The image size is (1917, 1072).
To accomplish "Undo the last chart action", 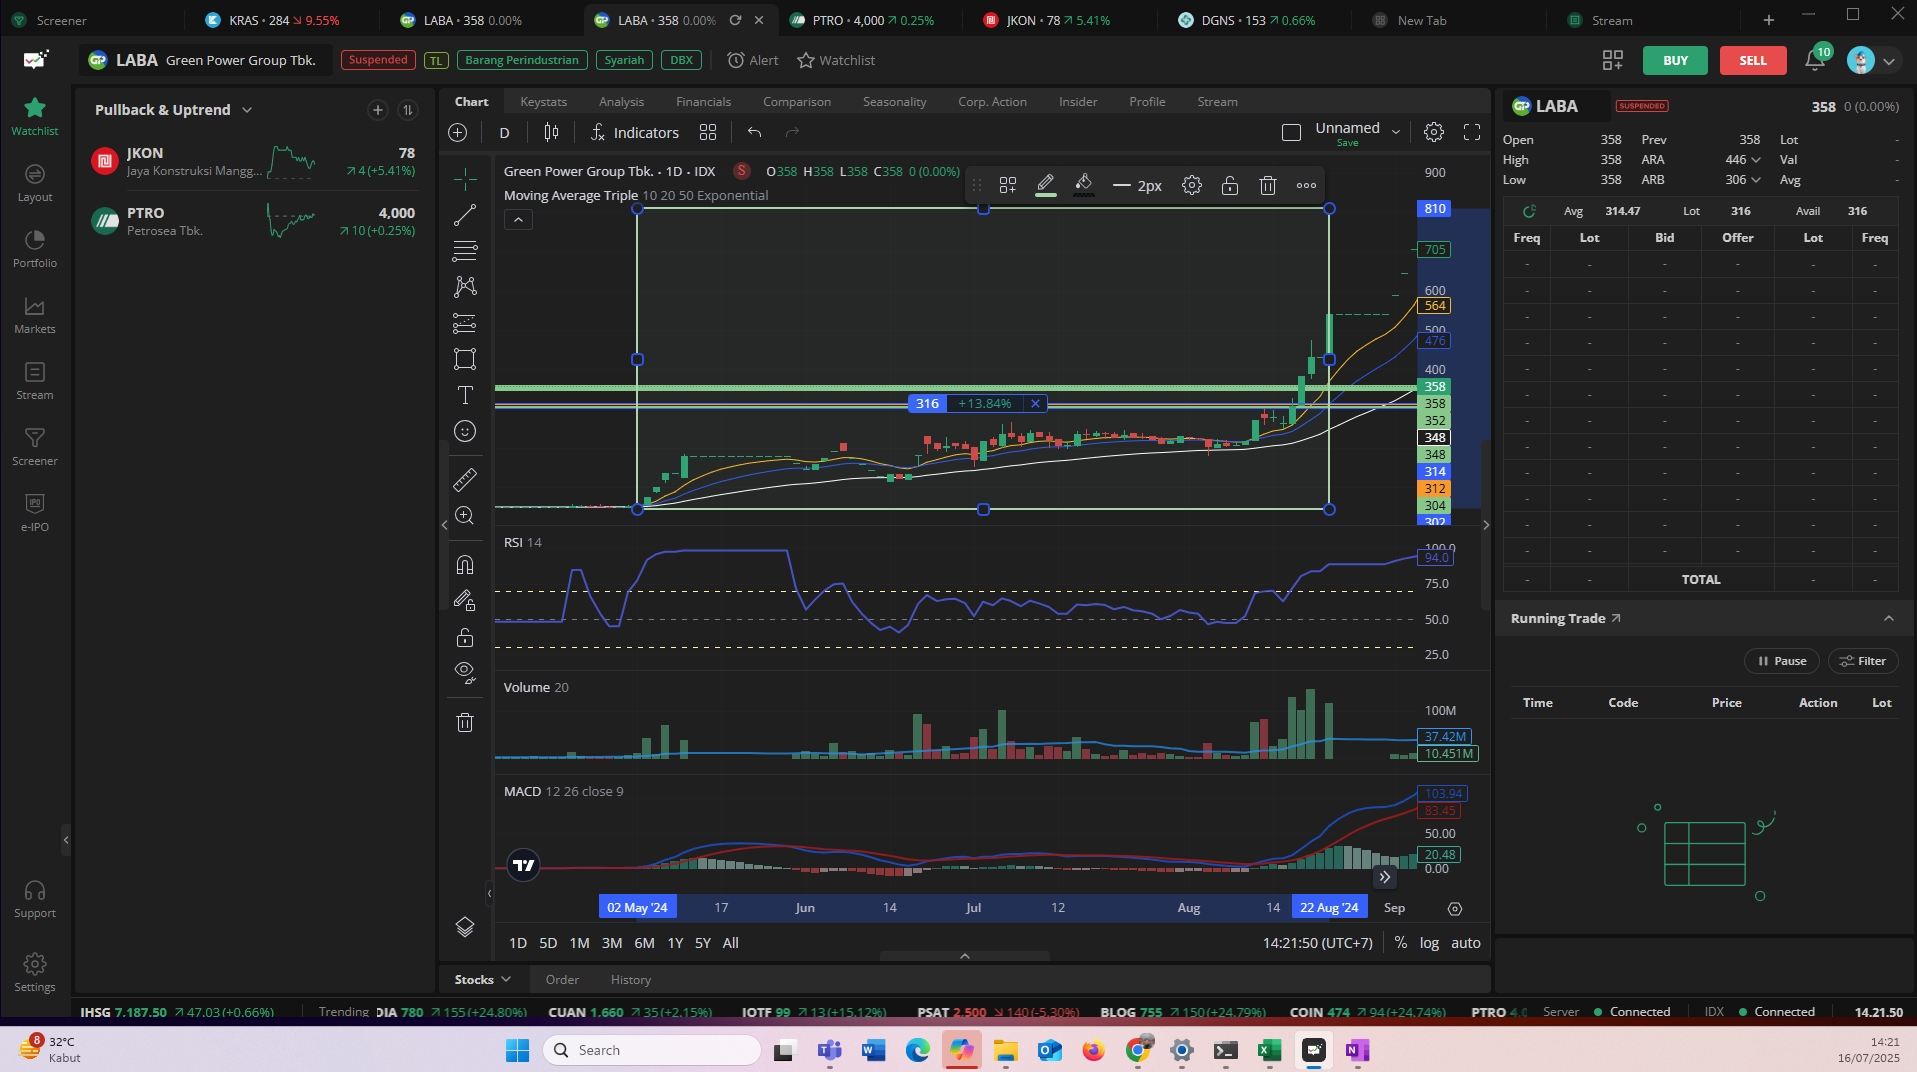I will pos(754,132).
